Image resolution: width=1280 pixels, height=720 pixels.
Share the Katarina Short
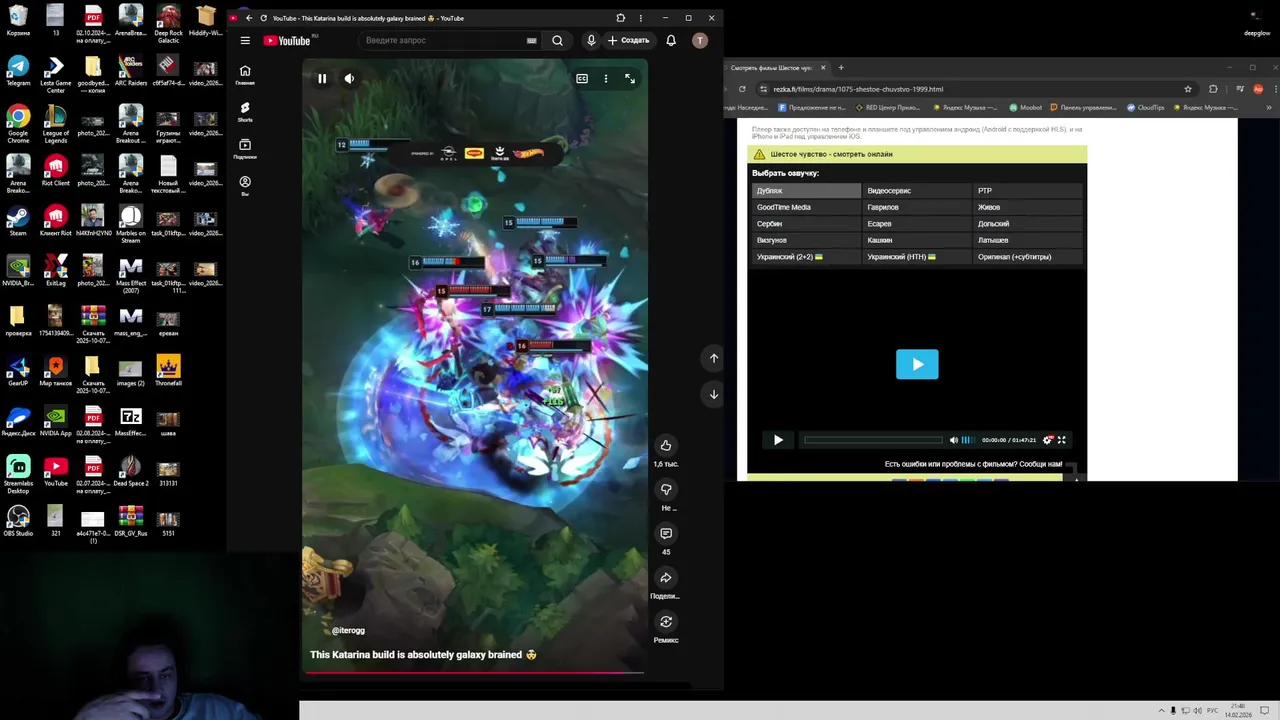tap(666, 577)
